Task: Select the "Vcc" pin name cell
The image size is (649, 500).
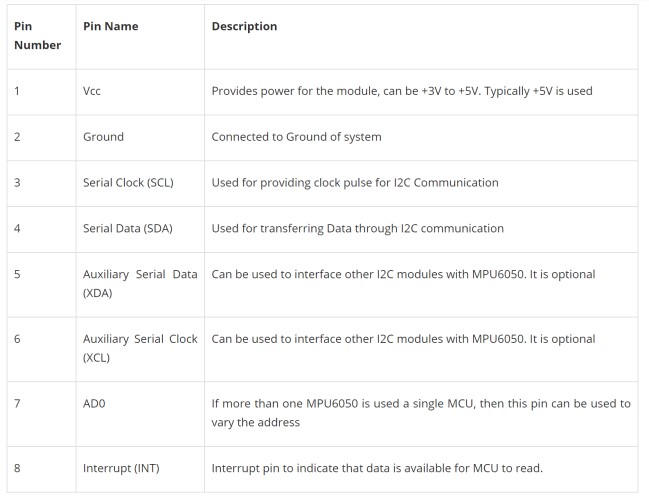Action: click(92, 91)
